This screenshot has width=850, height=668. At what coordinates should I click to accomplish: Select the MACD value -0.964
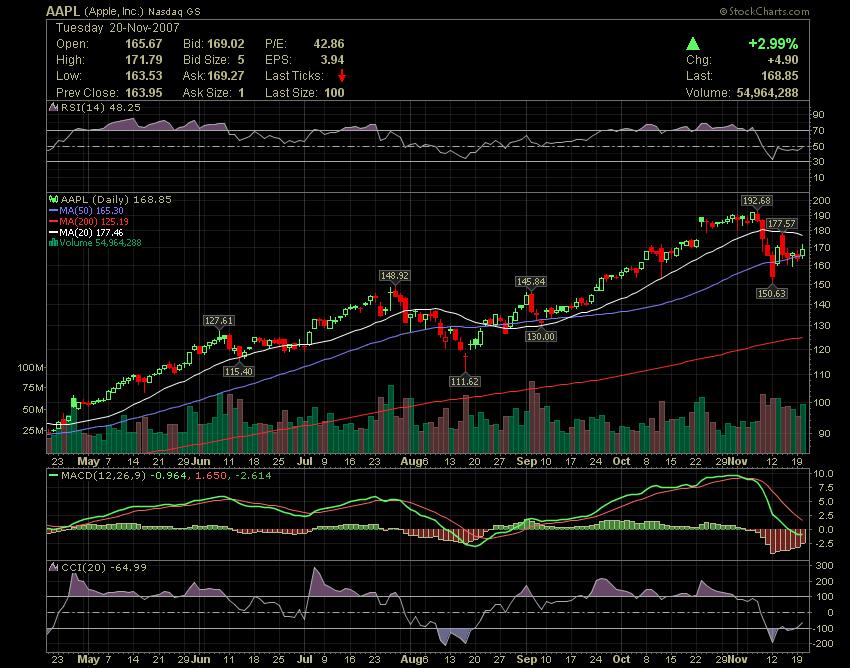[x=168, y=476]
